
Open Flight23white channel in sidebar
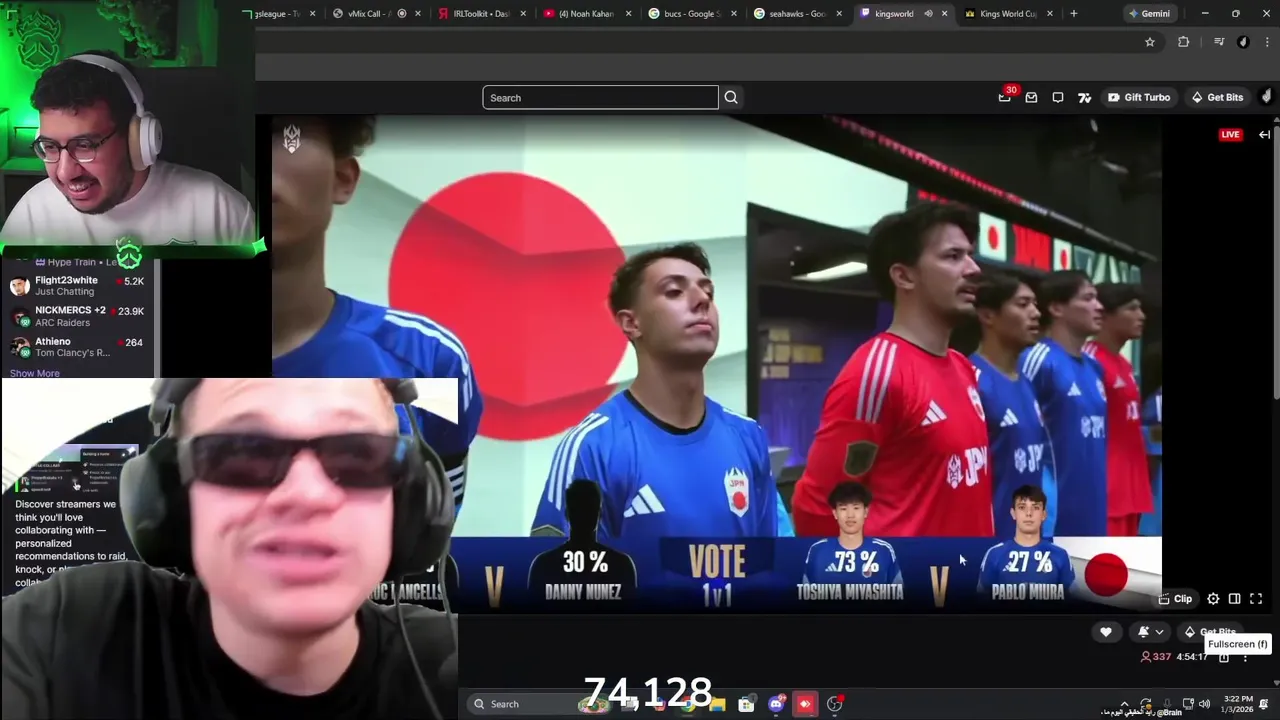[x=77, y=286]
